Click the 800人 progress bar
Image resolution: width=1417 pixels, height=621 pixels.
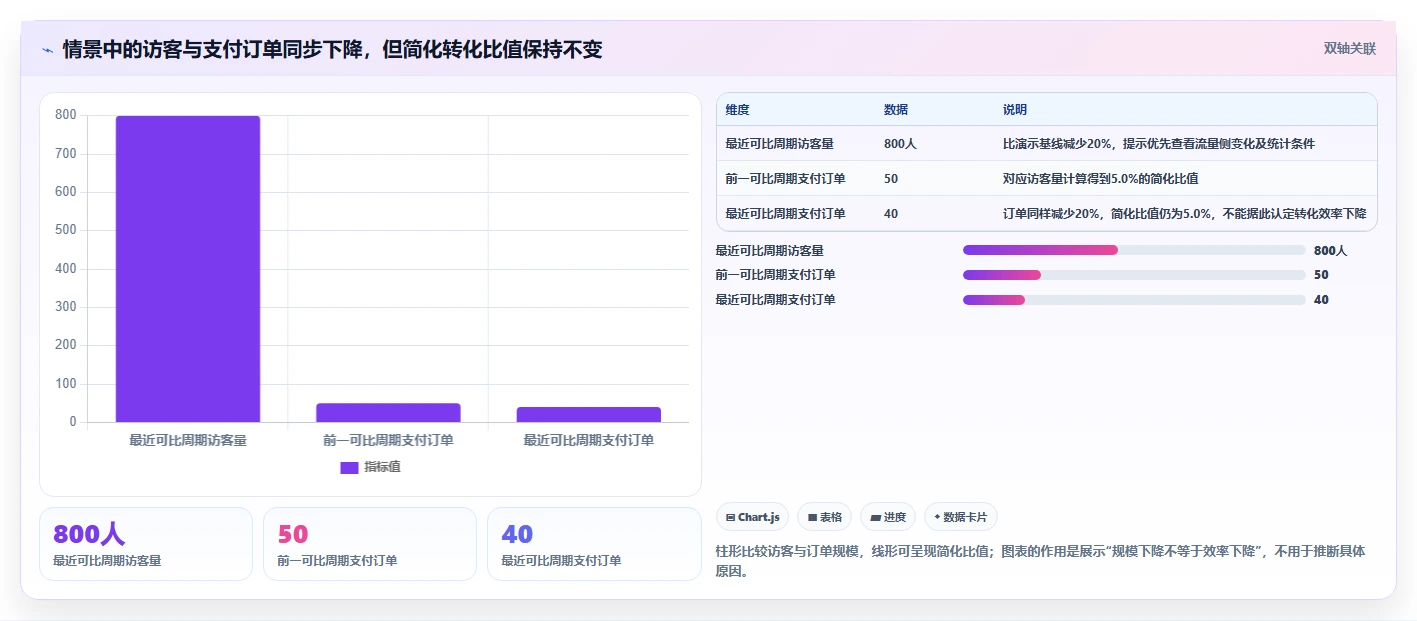[1134, 250]
